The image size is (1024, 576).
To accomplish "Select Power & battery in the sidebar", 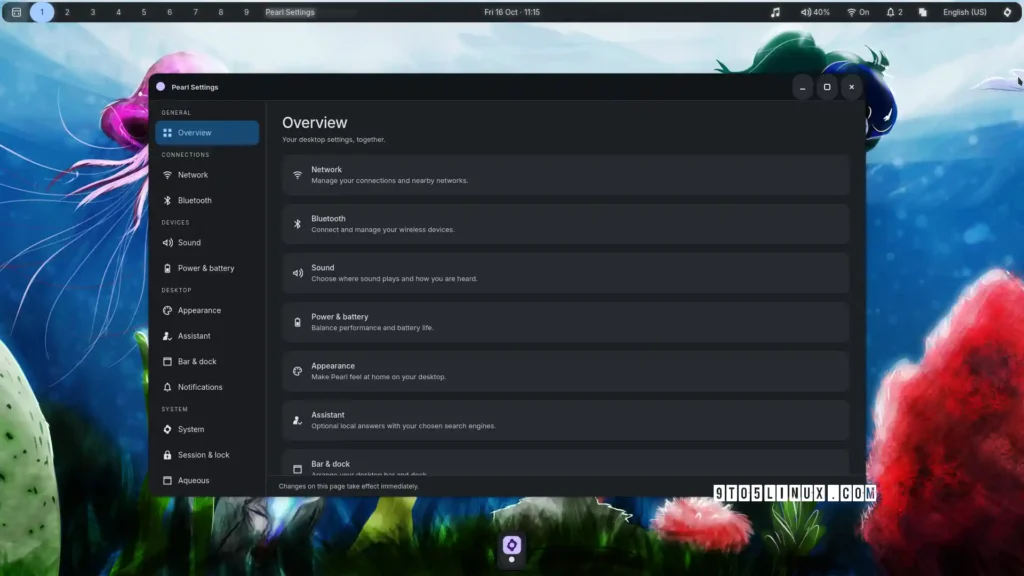I will 207,268.
